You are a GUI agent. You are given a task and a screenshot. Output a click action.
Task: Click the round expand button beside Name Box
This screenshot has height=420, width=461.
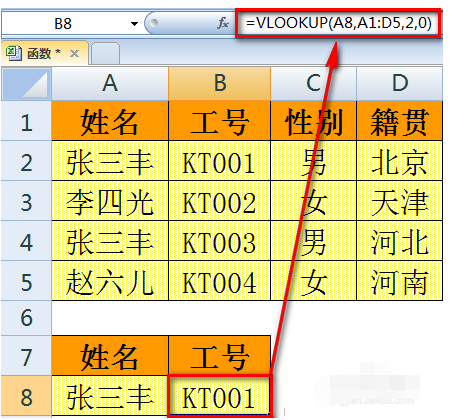[x=154, y=23]
